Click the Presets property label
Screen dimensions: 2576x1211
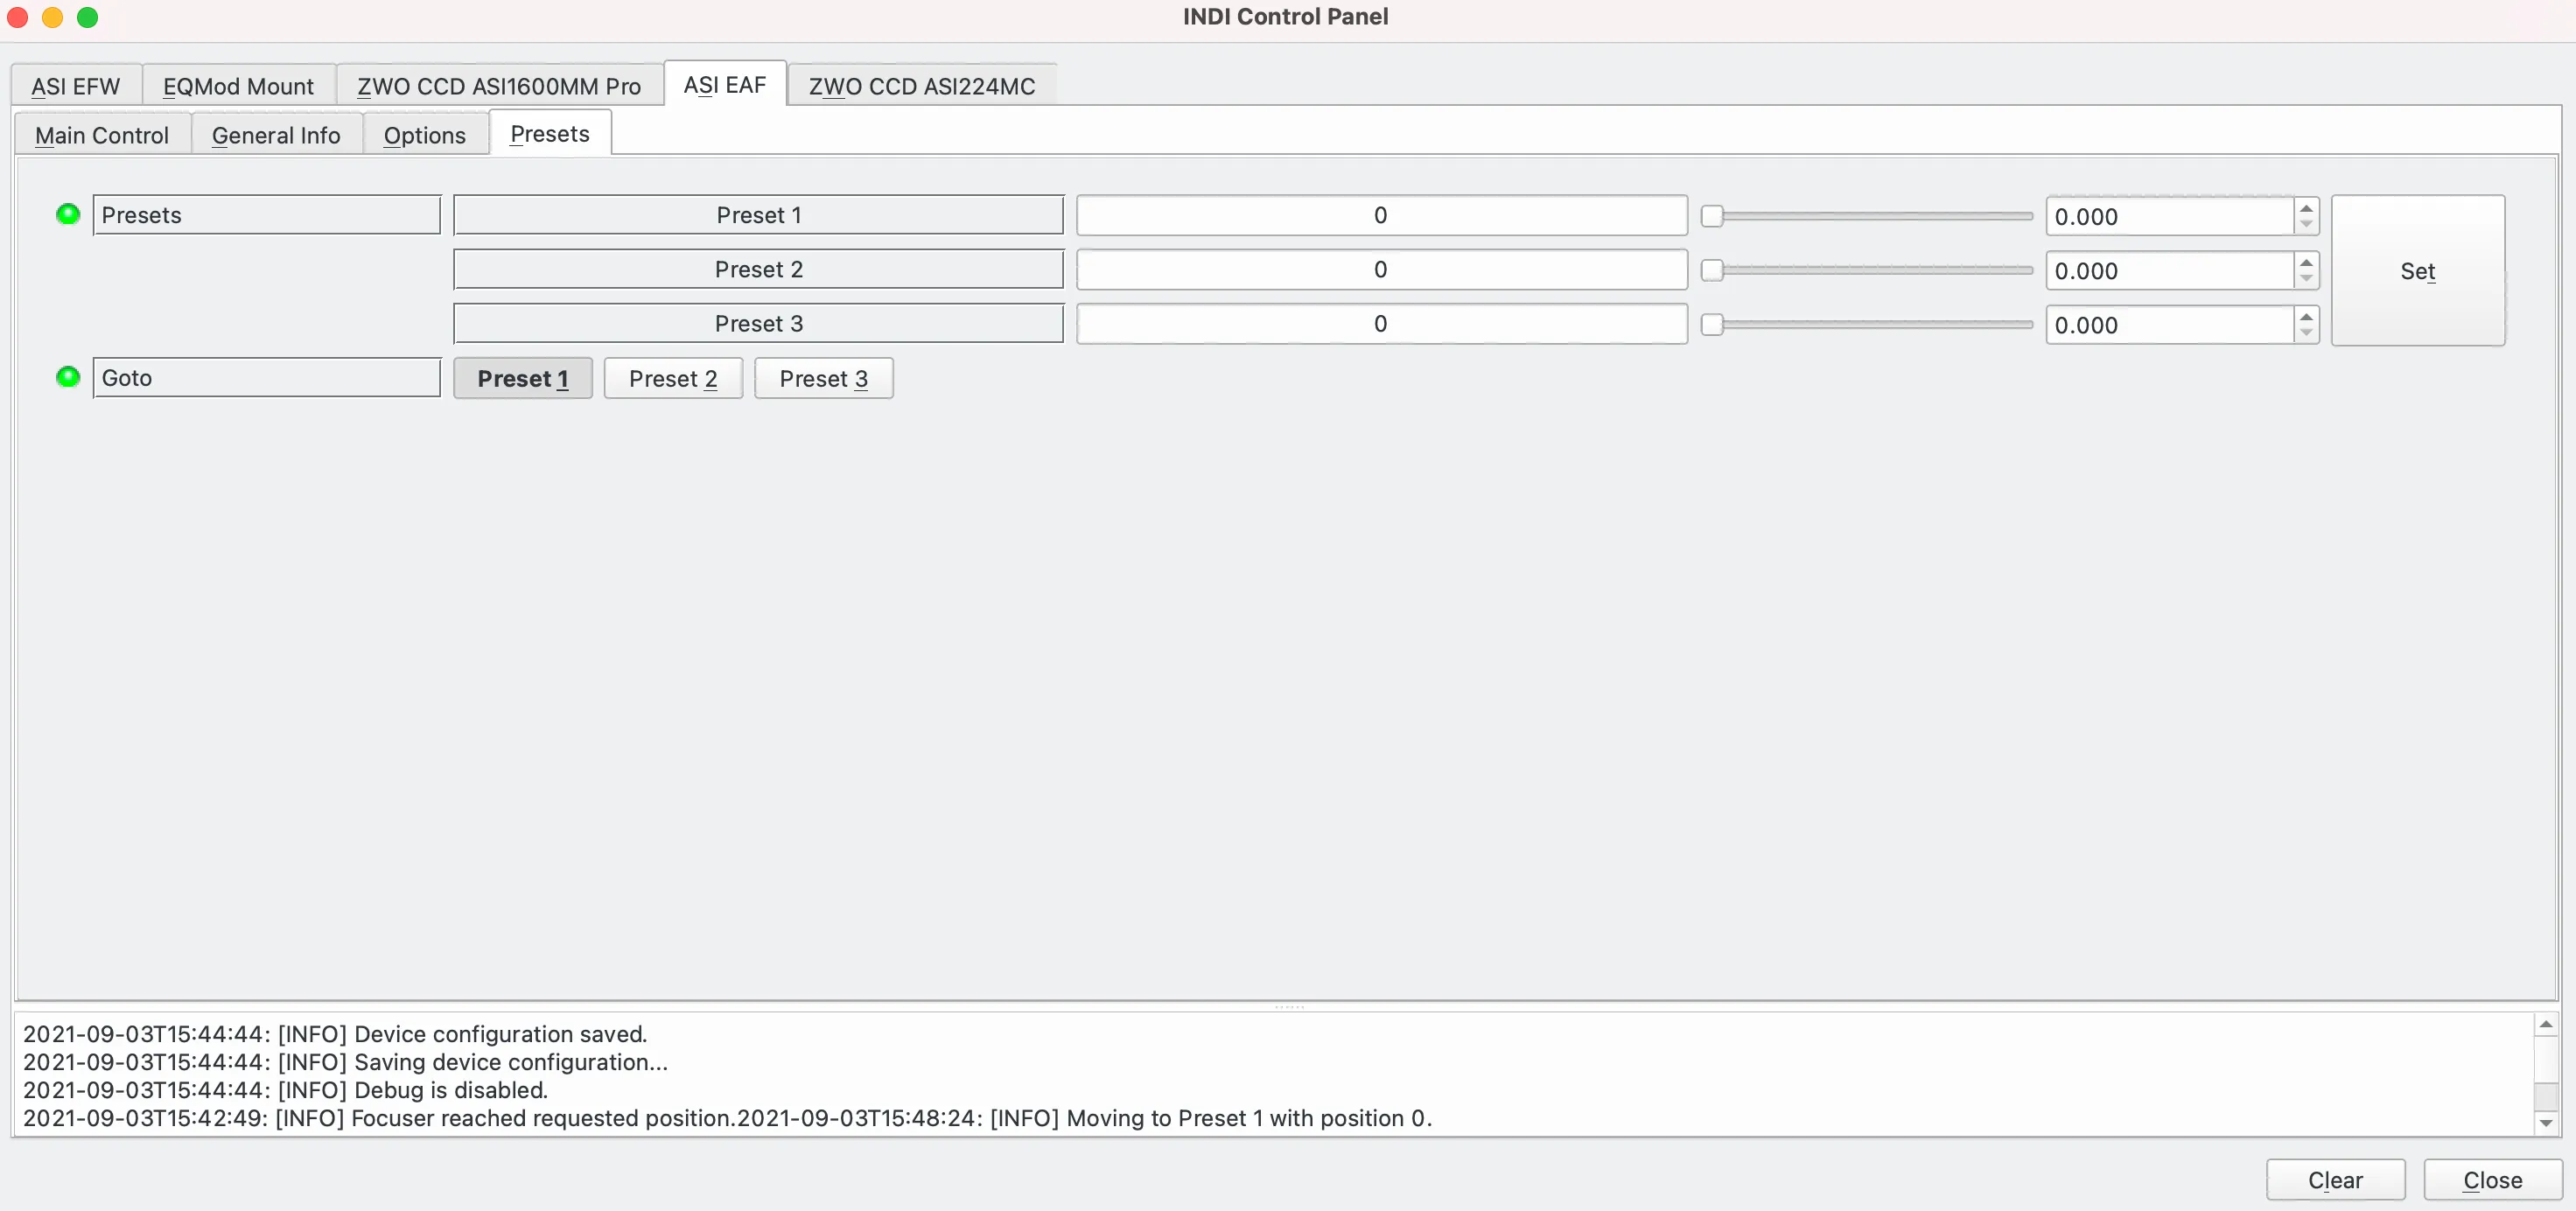pos(266,215)
